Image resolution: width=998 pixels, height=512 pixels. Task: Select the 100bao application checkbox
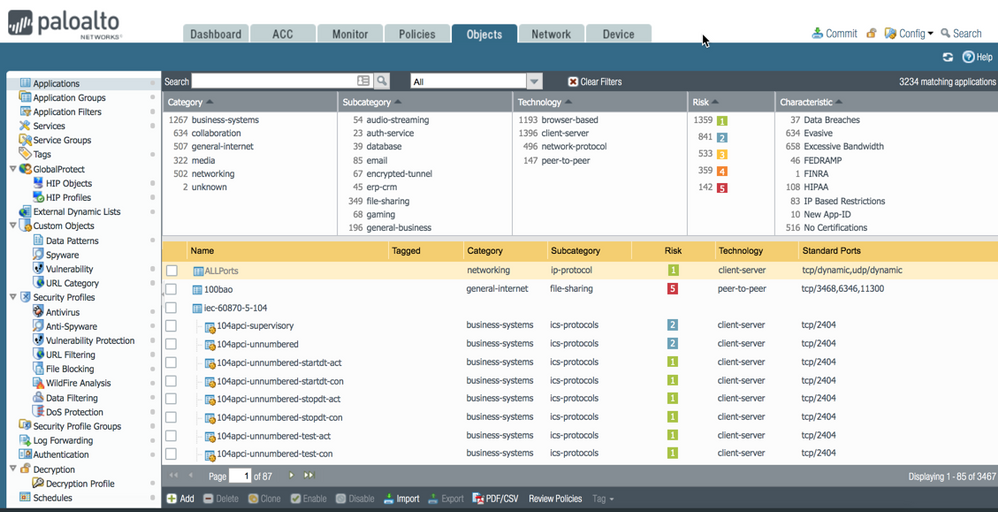(172, 289)
